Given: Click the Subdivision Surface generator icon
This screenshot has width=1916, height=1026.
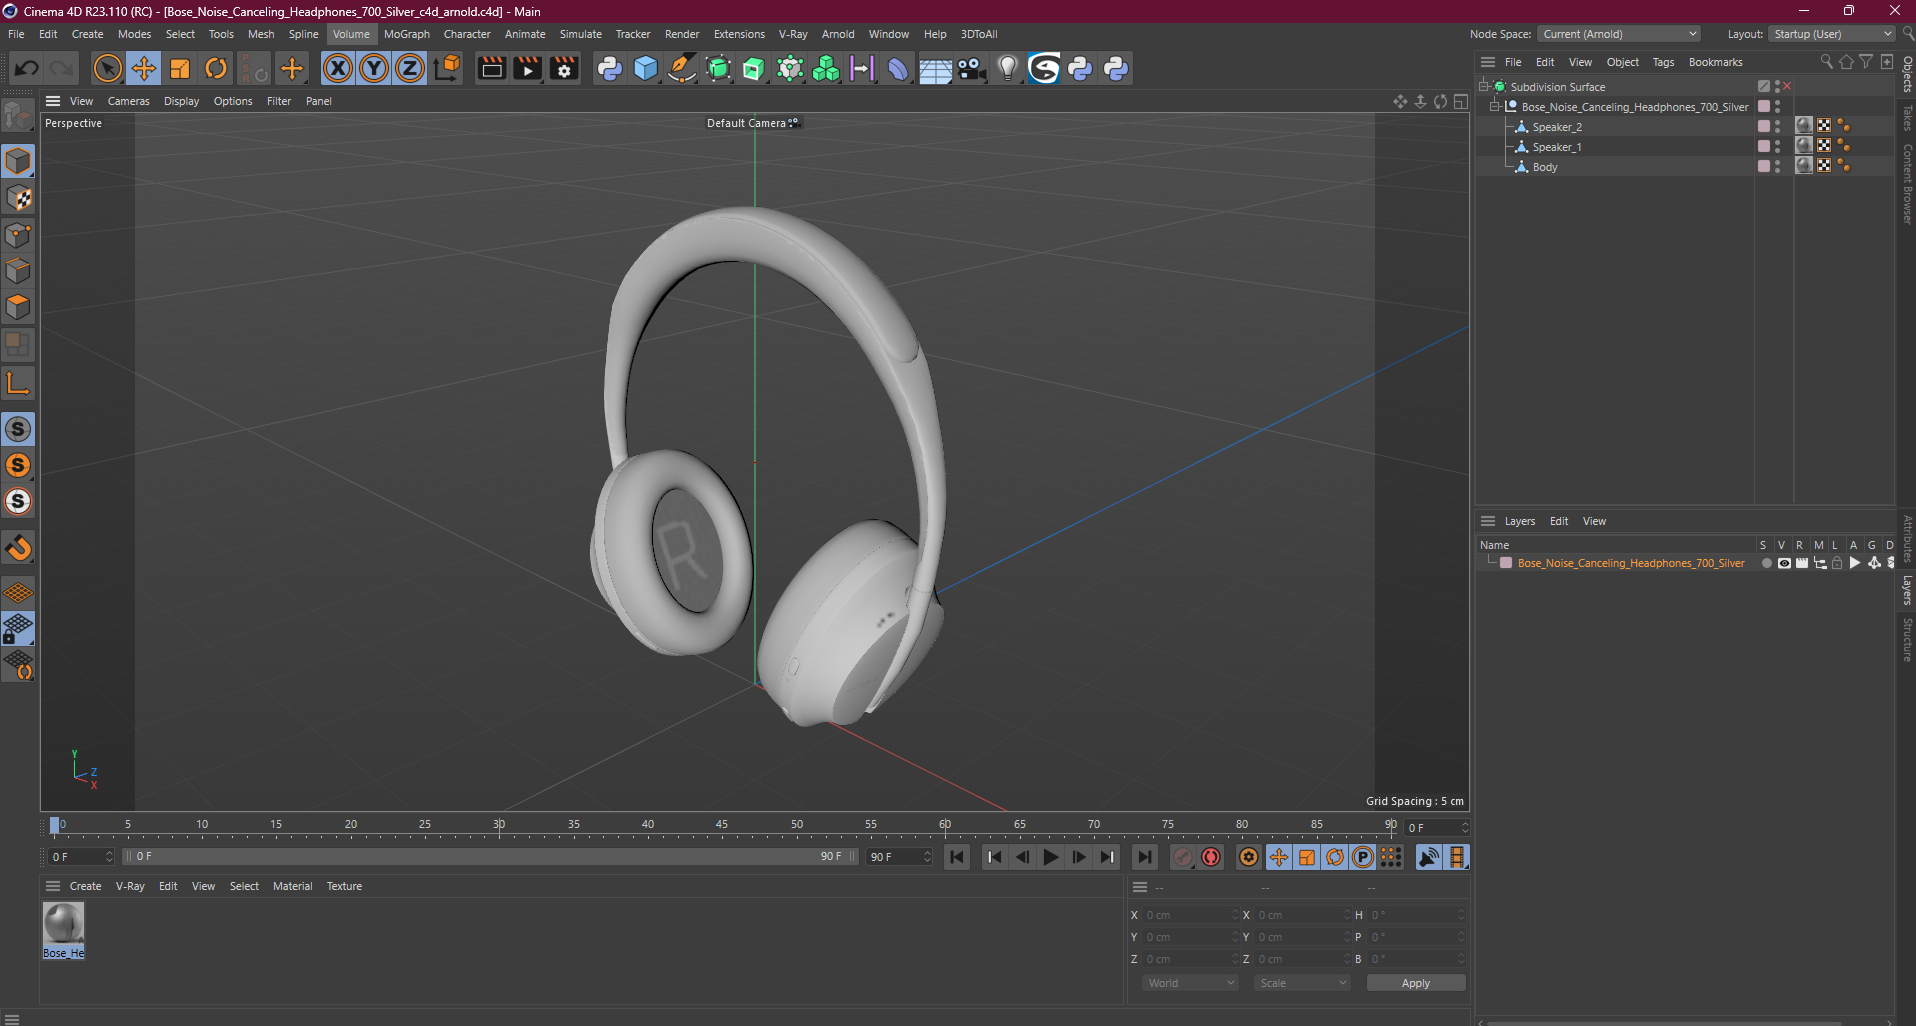Looking at the screenshot, I should [718, 68].
